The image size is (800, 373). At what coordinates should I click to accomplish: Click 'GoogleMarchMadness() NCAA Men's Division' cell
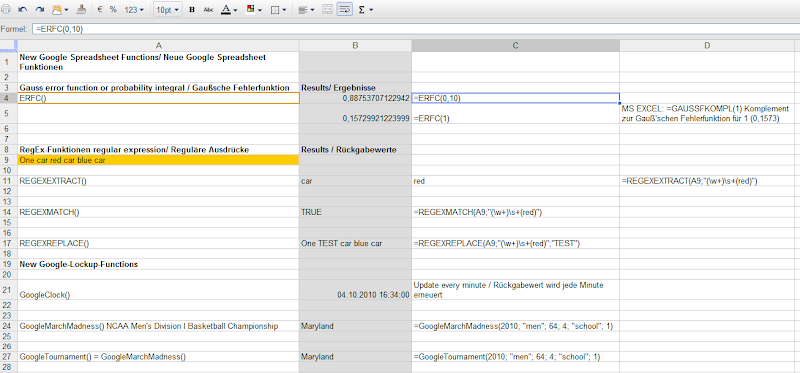click(158, 326)
